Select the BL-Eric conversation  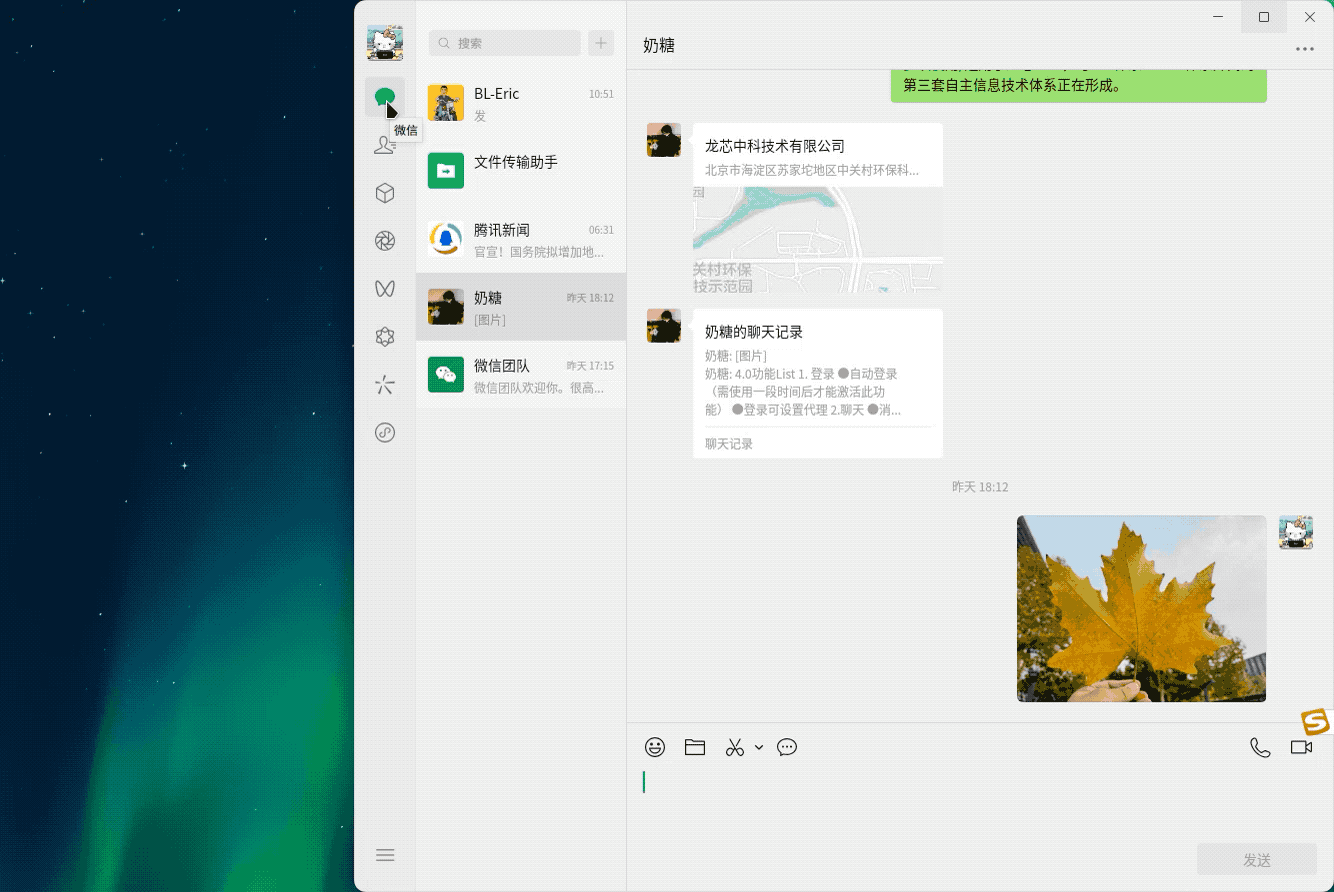tap(521, 103)
